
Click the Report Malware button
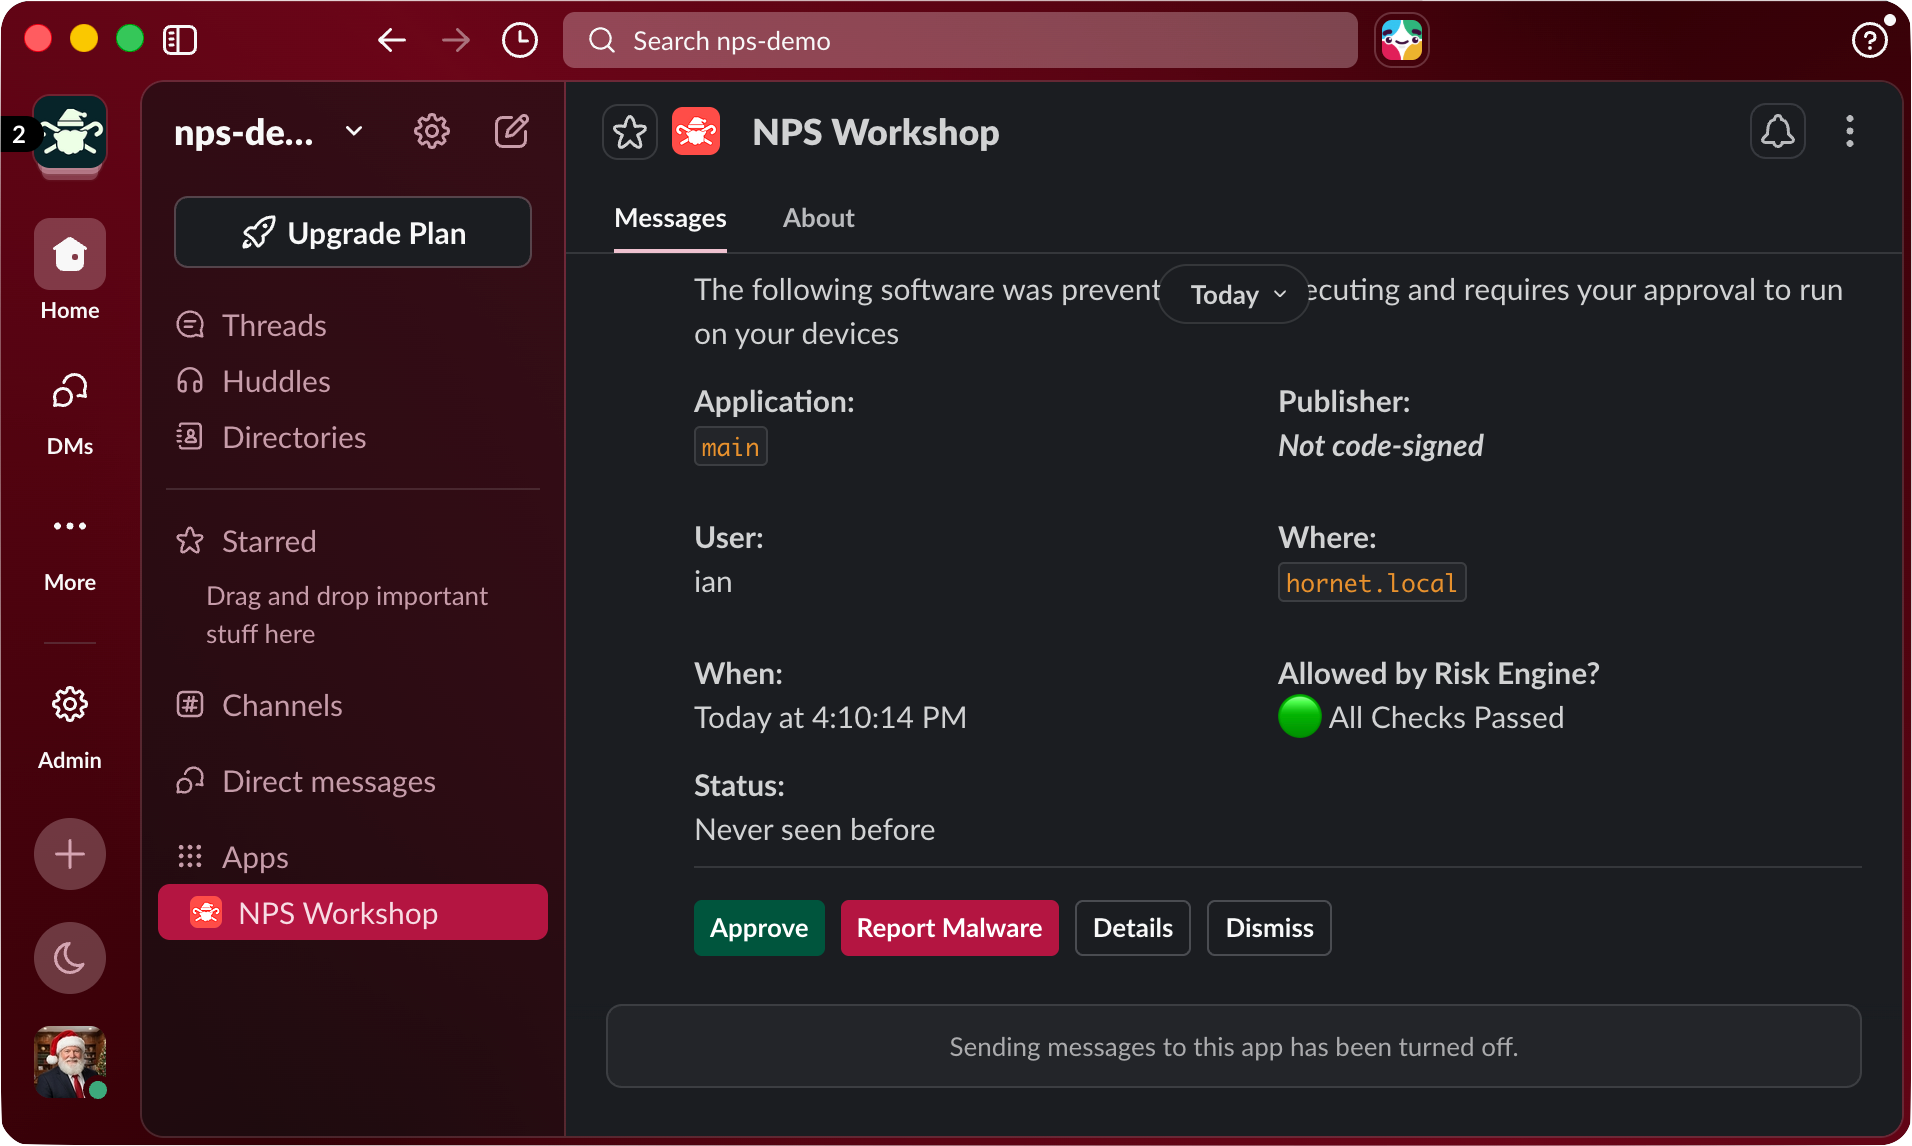coord(950,928)
